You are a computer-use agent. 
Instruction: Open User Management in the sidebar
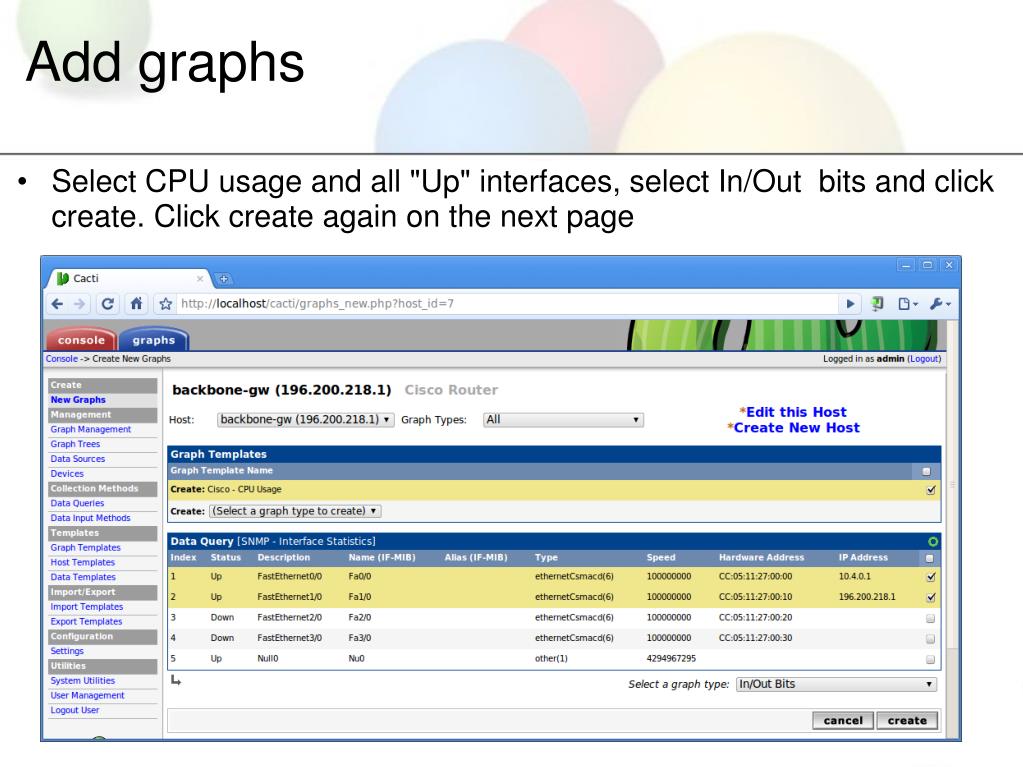pyautogui.click(x=87, y=695)
